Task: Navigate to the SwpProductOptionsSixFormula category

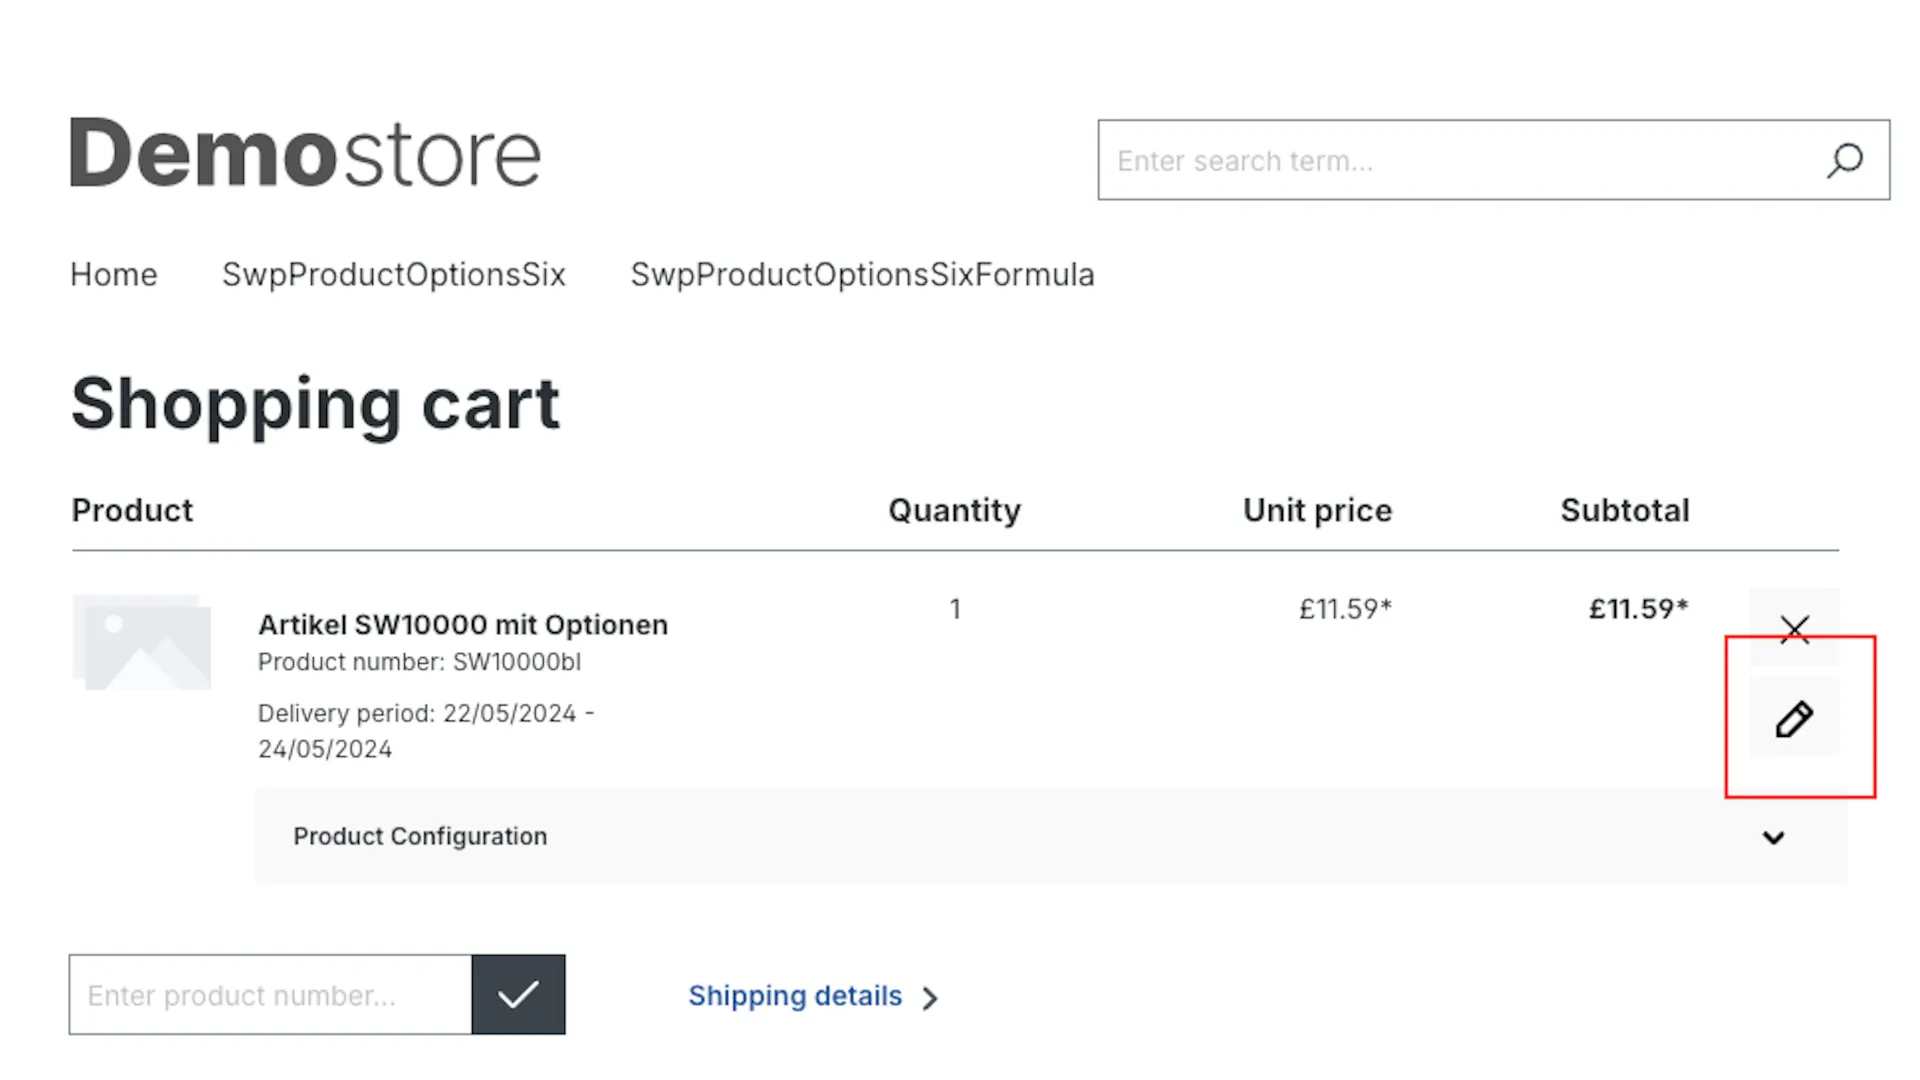Action: (862, 275)
